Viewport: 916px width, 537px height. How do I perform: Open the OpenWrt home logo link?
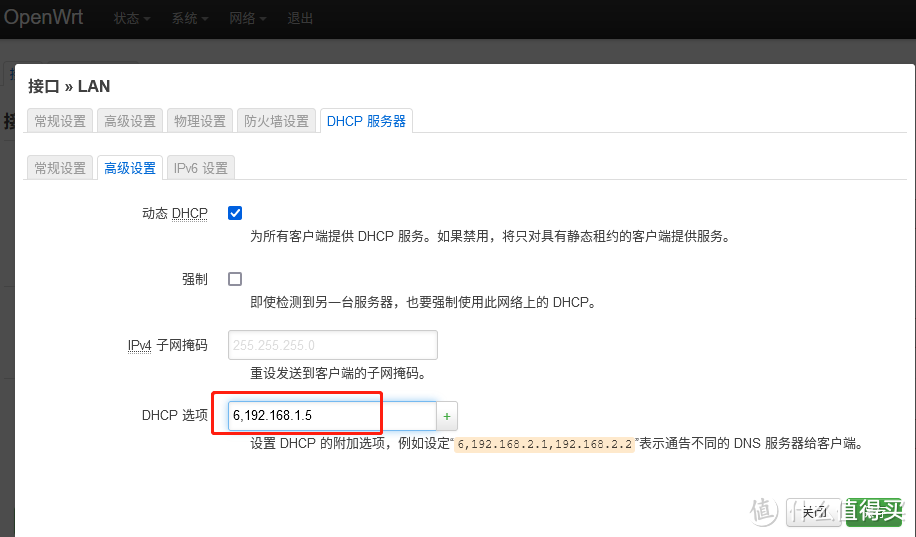click(44, 17)
